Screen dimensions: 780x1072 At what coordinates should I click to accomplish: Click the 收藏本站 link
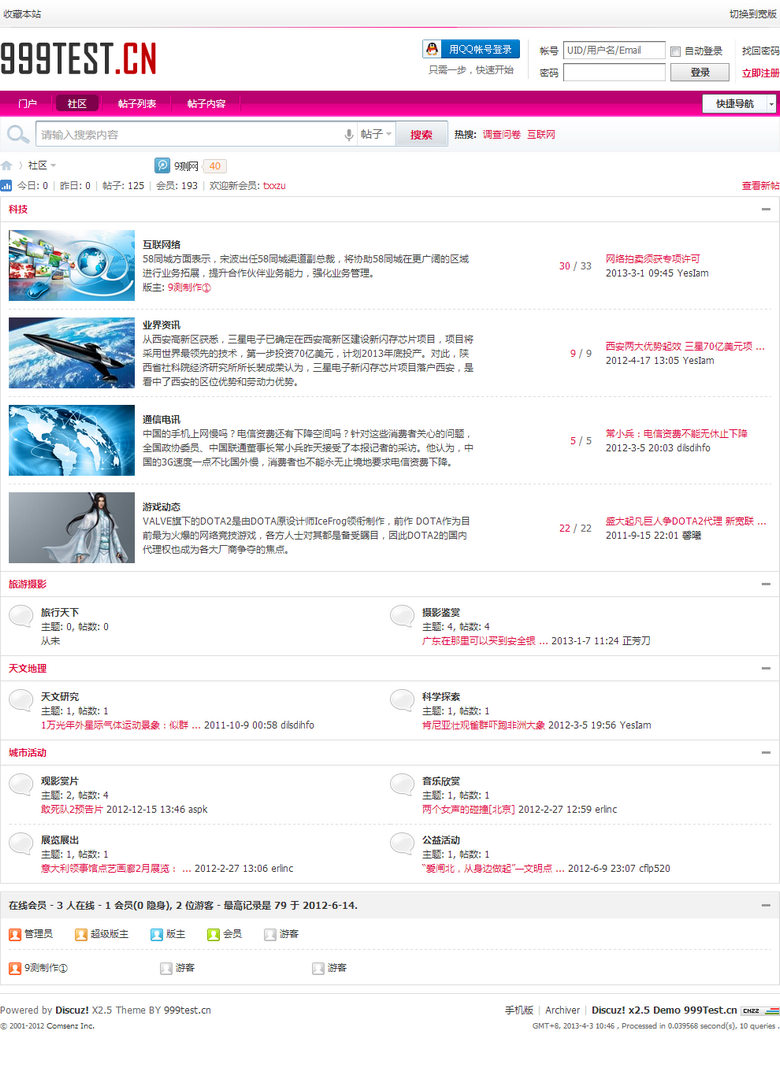[x=22, y=14]
